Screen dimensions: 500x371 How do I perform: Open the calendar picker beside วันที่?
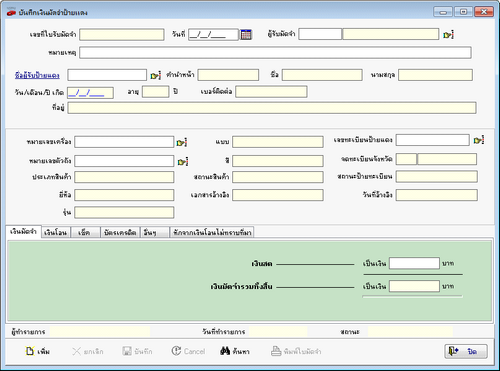click(246, 34)
